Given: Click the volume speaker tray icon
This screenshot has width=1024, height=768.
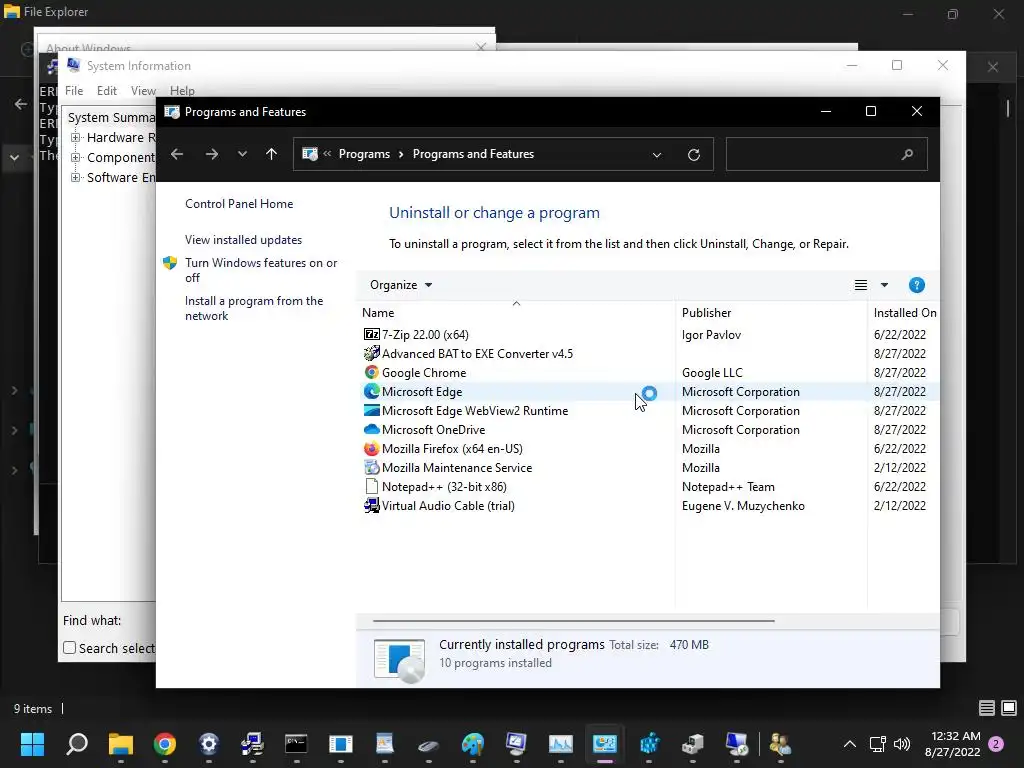Looking at the screenshot, I should coord(902,744).
